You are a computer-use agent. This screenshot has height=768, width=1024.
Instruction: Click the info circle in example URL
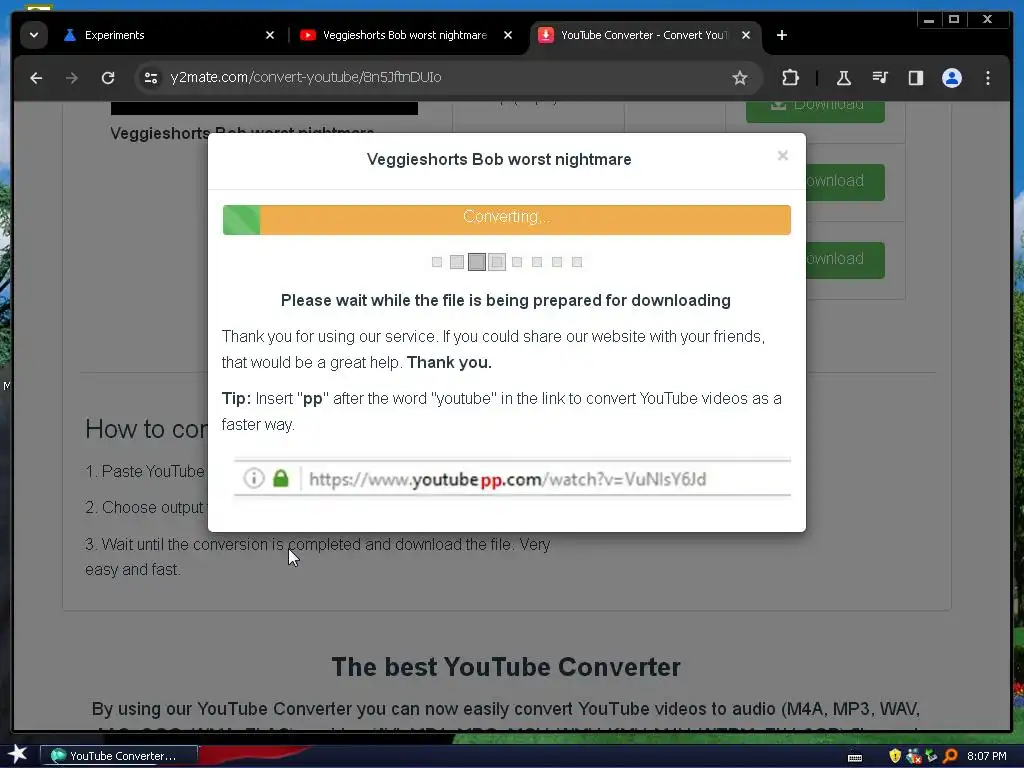pyautogui.click(x=253, y=479)
